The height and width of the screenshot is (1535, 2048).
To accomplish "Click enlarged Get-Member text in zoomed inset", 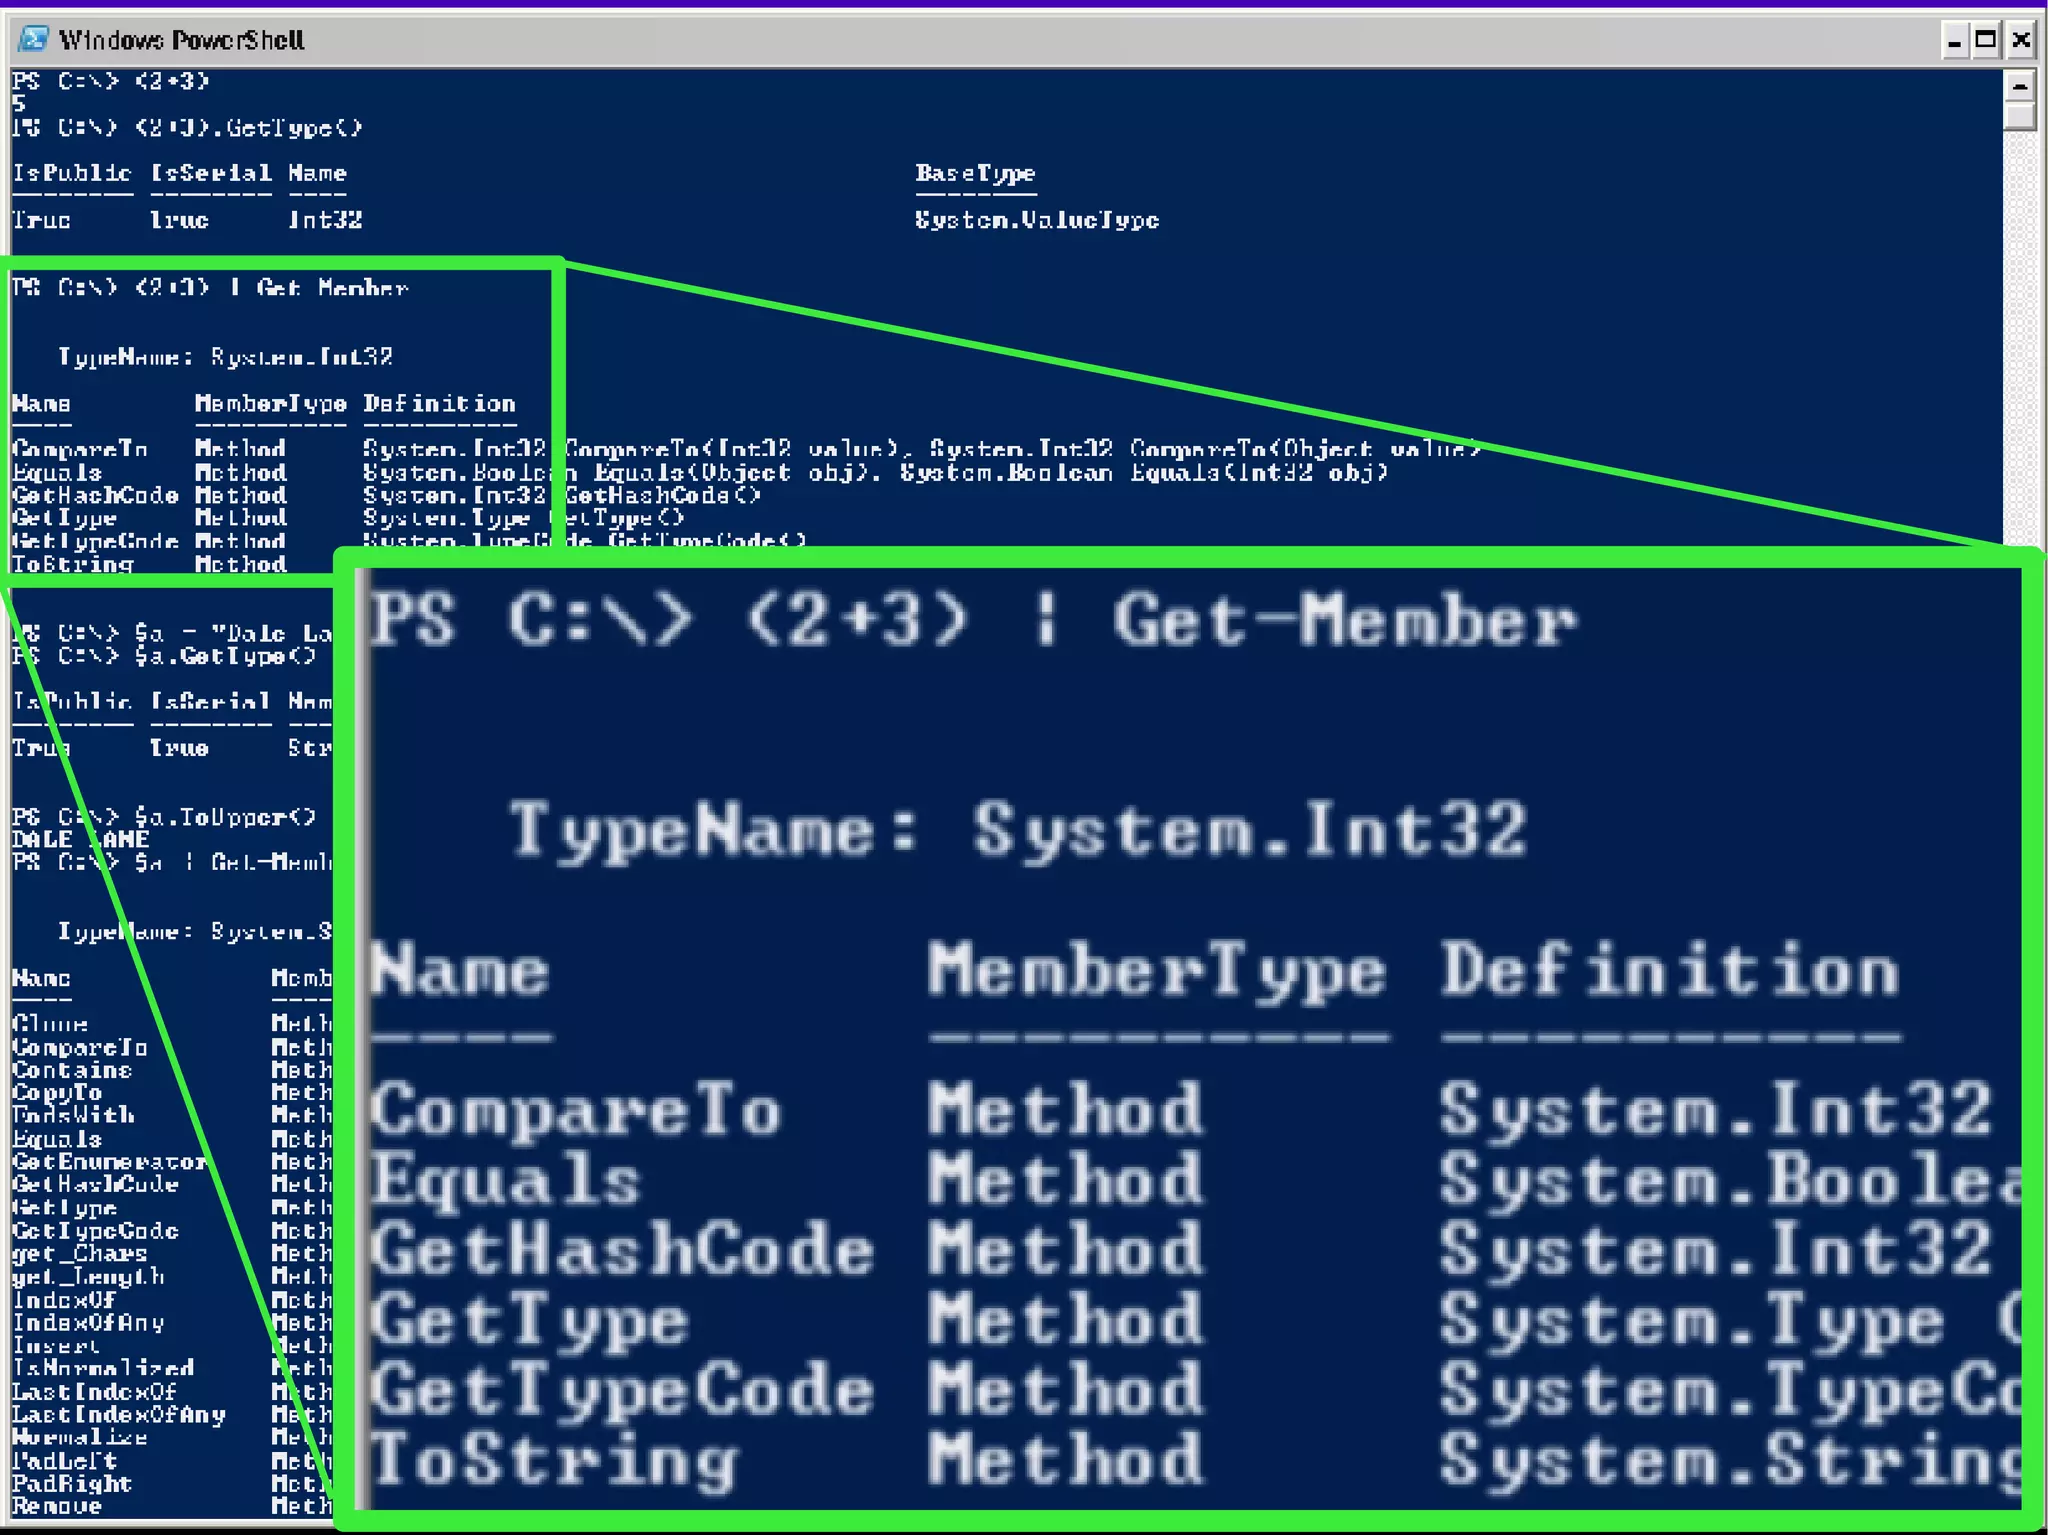I will (x=1344, y=621).
